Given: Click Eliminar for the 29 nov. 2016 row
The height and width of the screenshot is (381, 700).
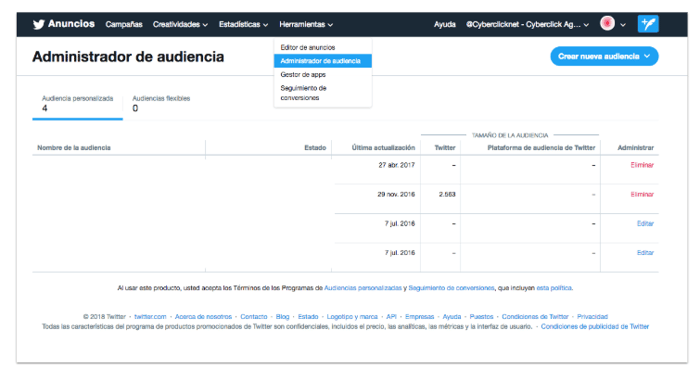Looking at the screenshot, I should click(642, 194).
